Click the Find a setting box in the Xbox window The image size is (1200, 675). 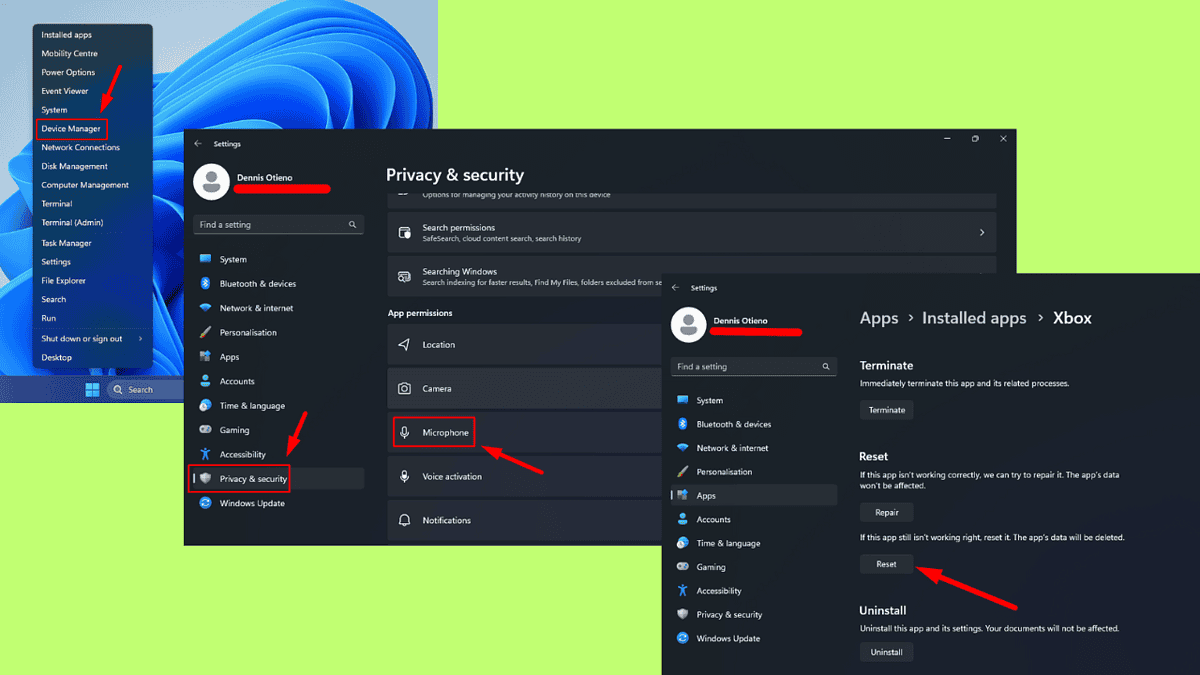[754, 367]
